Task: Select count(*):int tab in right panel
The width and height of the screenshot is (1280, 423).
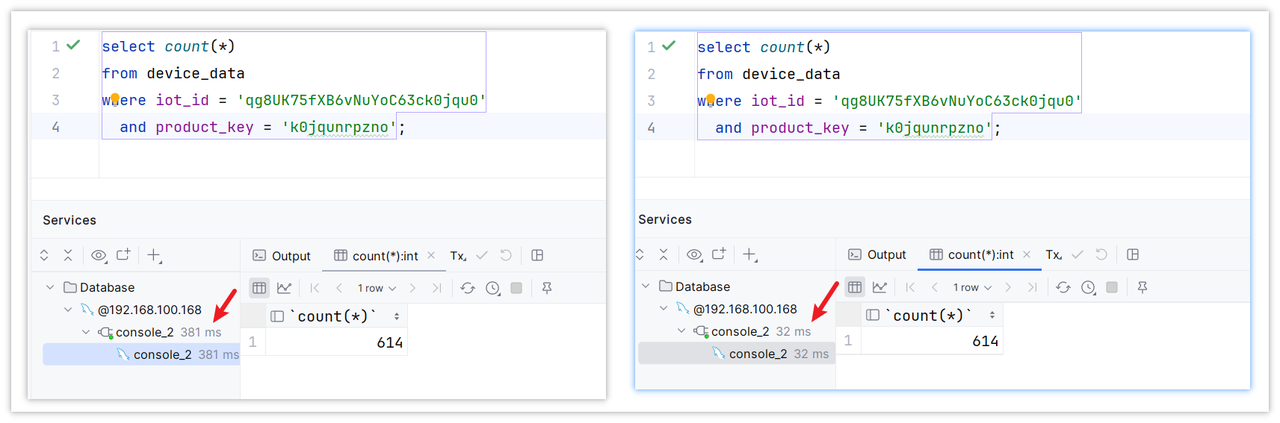Action: click(977, 255)
